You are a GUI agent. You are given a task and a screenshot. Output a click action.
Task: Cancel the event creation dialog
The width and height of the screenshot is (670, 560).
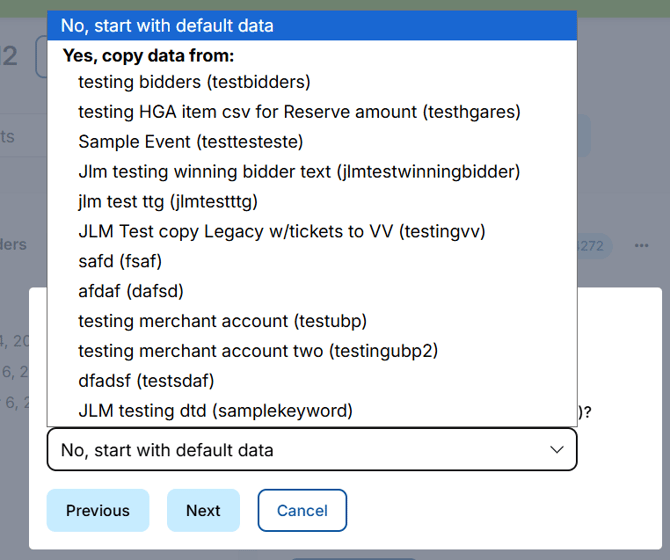[x=302, y=510]
